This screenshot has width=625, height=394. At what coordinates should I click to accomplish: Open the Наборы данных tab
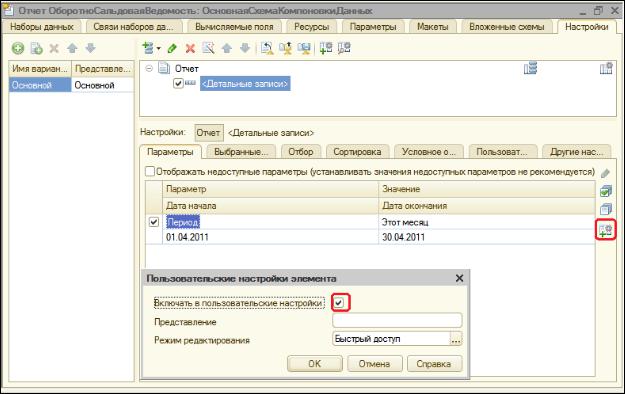[x=41, y=27]
